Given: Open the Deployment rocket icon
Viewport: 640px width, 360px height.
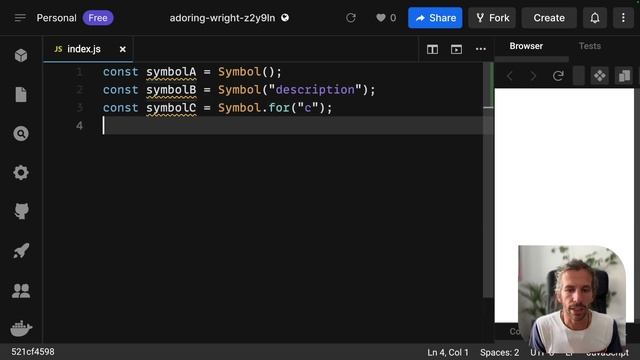Looking at the screenshot, I should (x=21, y=251).
